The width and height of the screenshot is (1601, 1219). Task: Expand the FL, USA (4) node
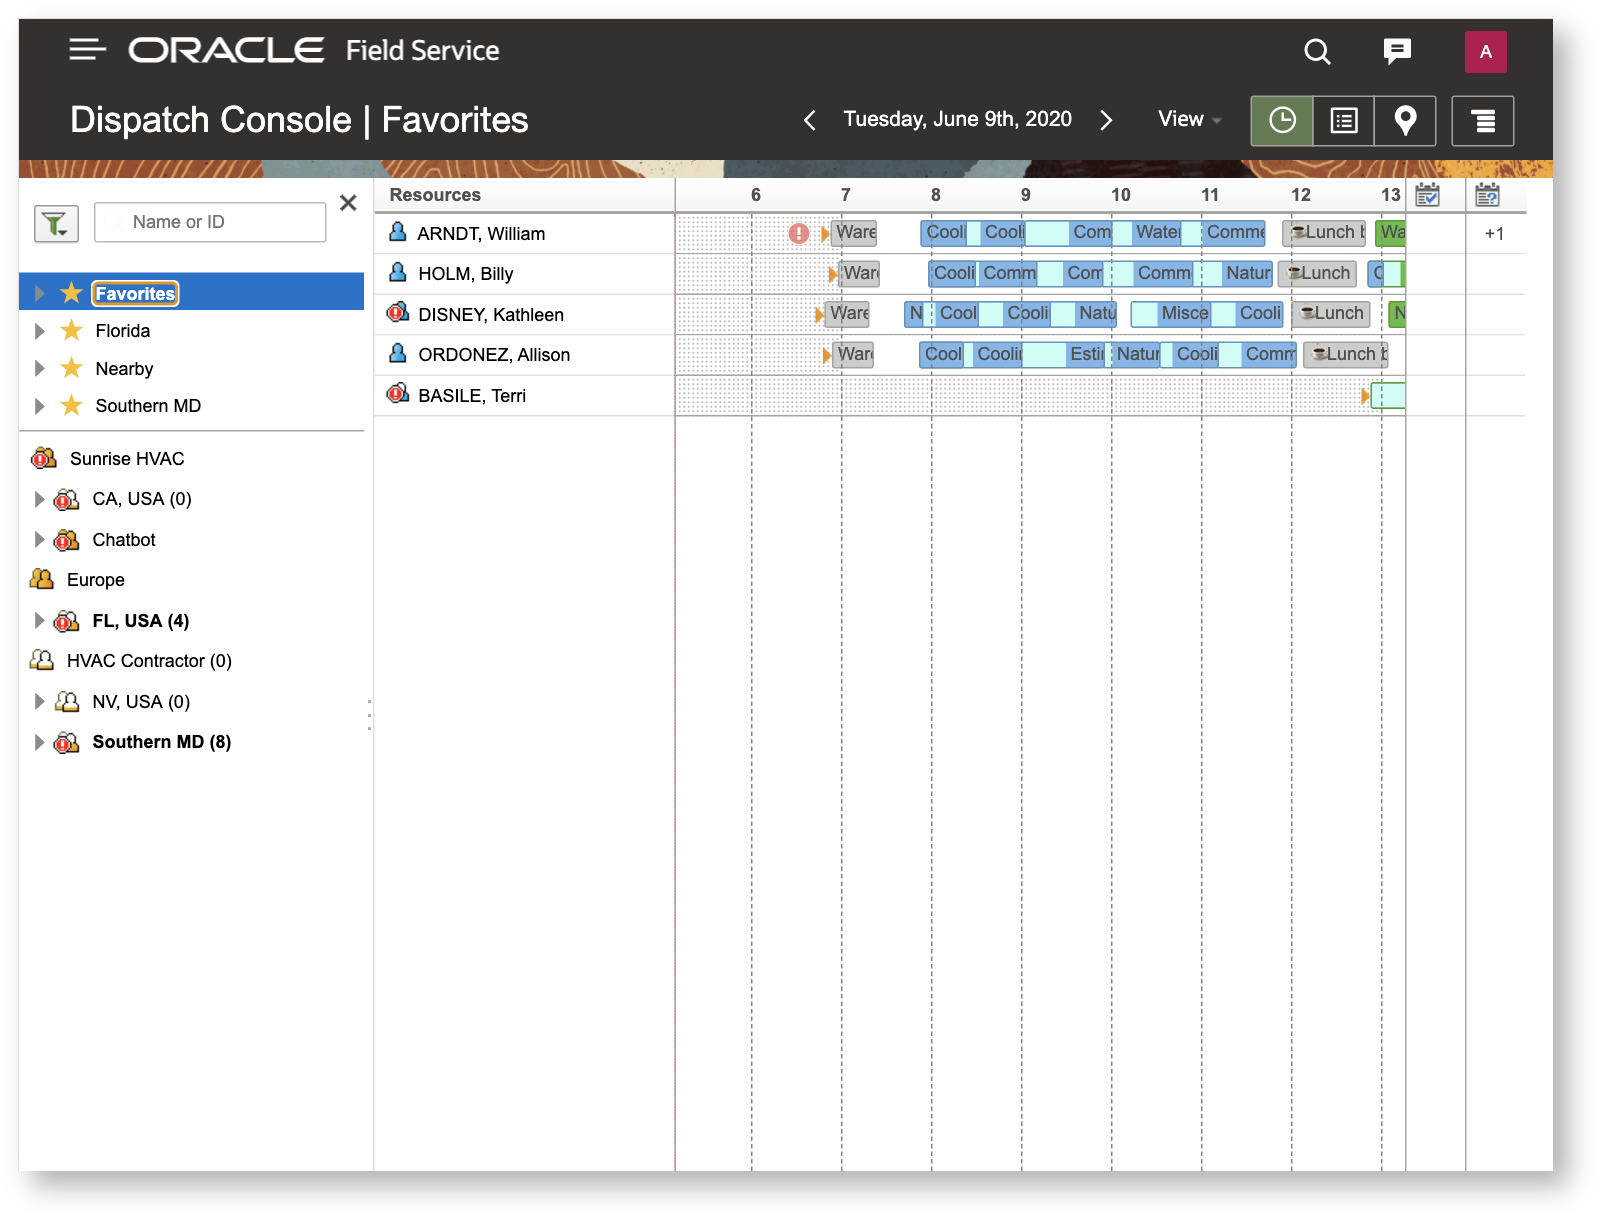pyautogui.click(x=40, y=621)
